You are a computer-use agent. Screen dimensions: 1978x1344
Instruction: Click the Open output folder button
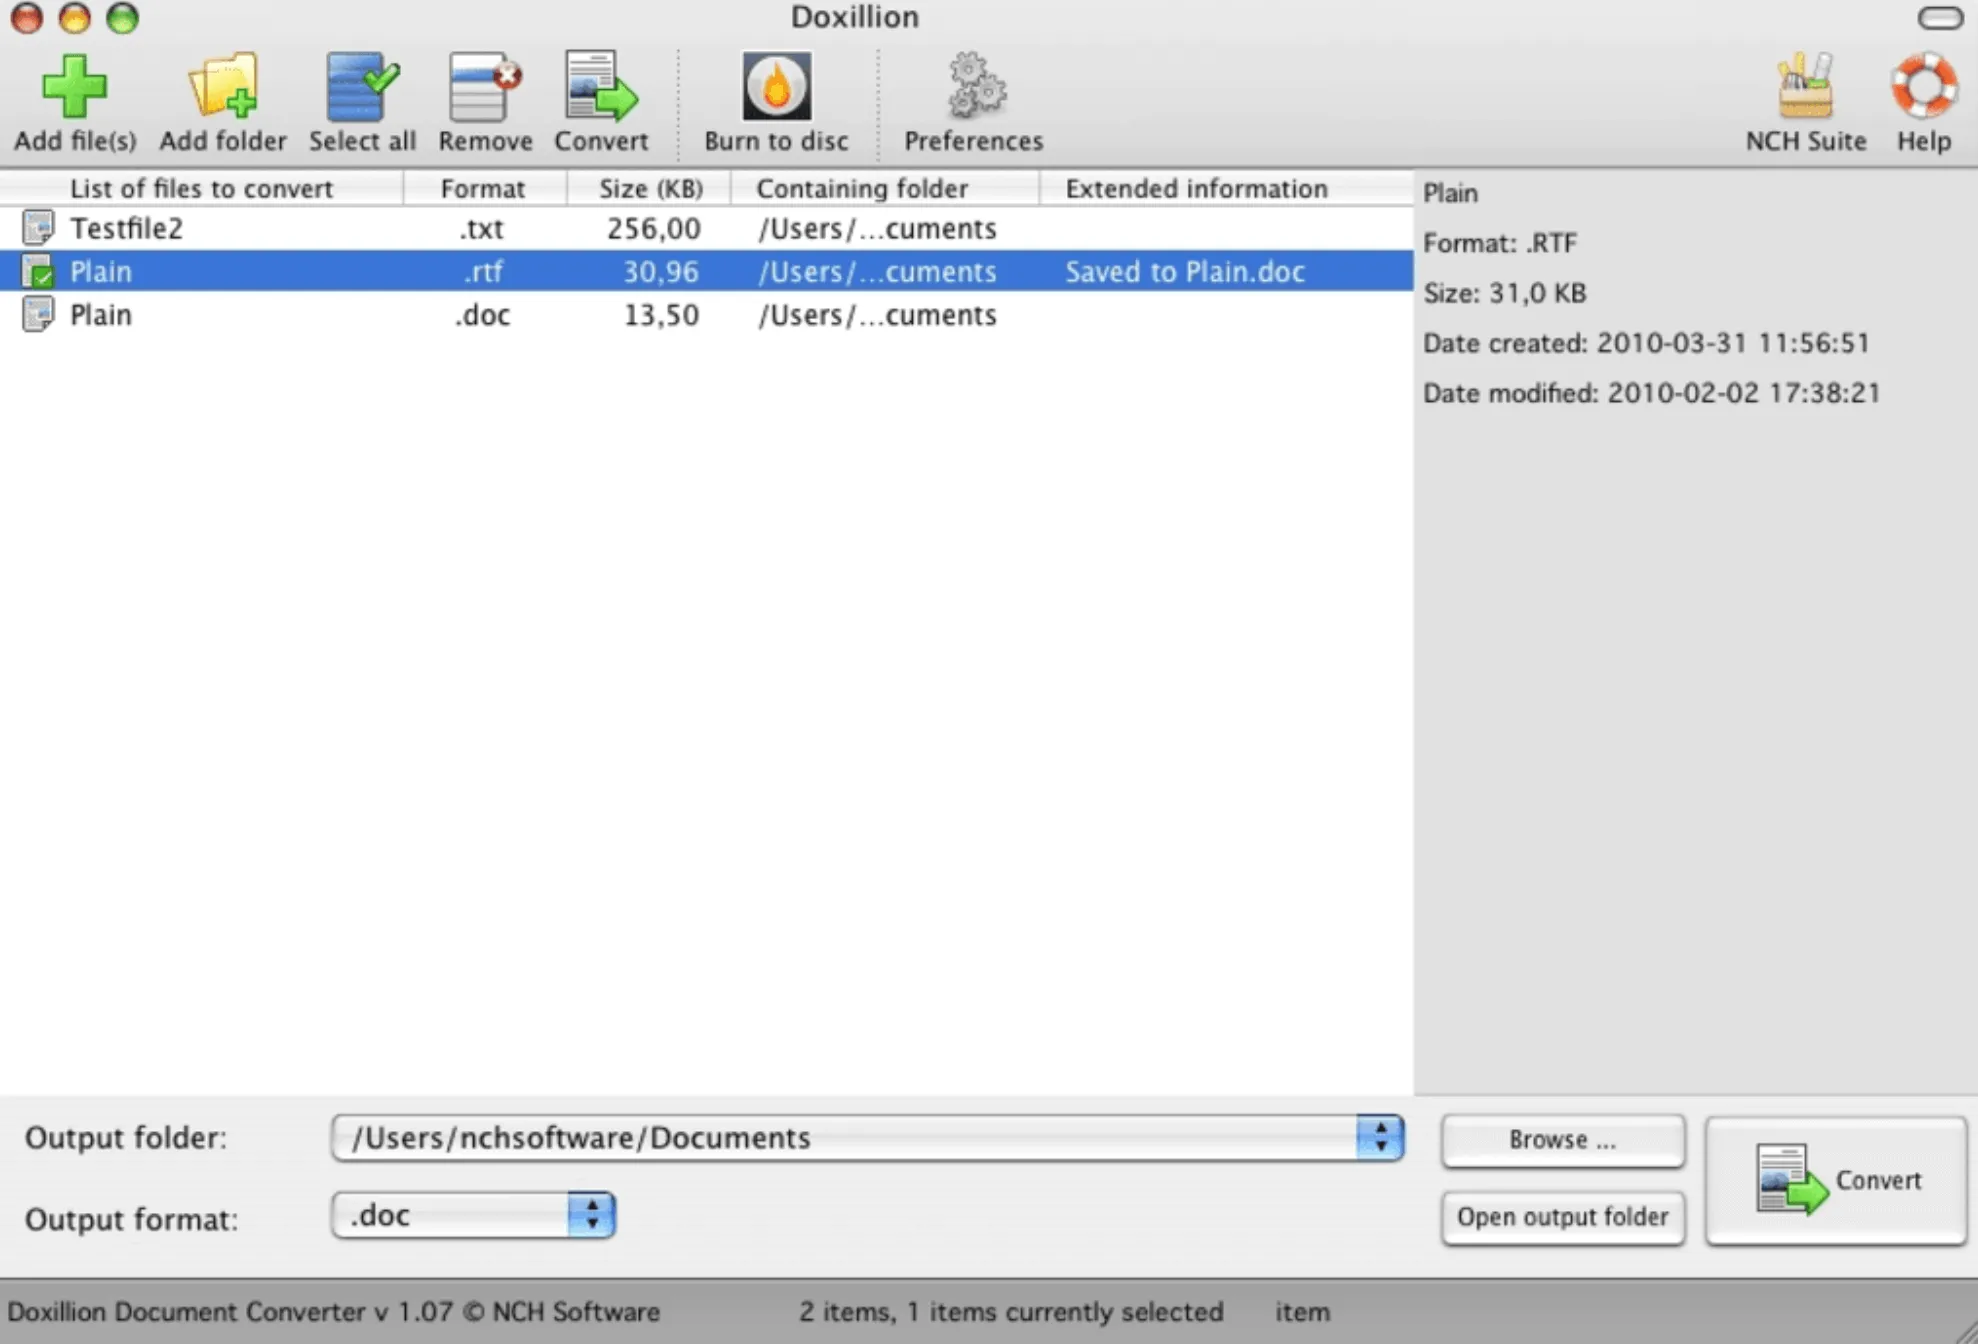[x=1561, y=1215]
